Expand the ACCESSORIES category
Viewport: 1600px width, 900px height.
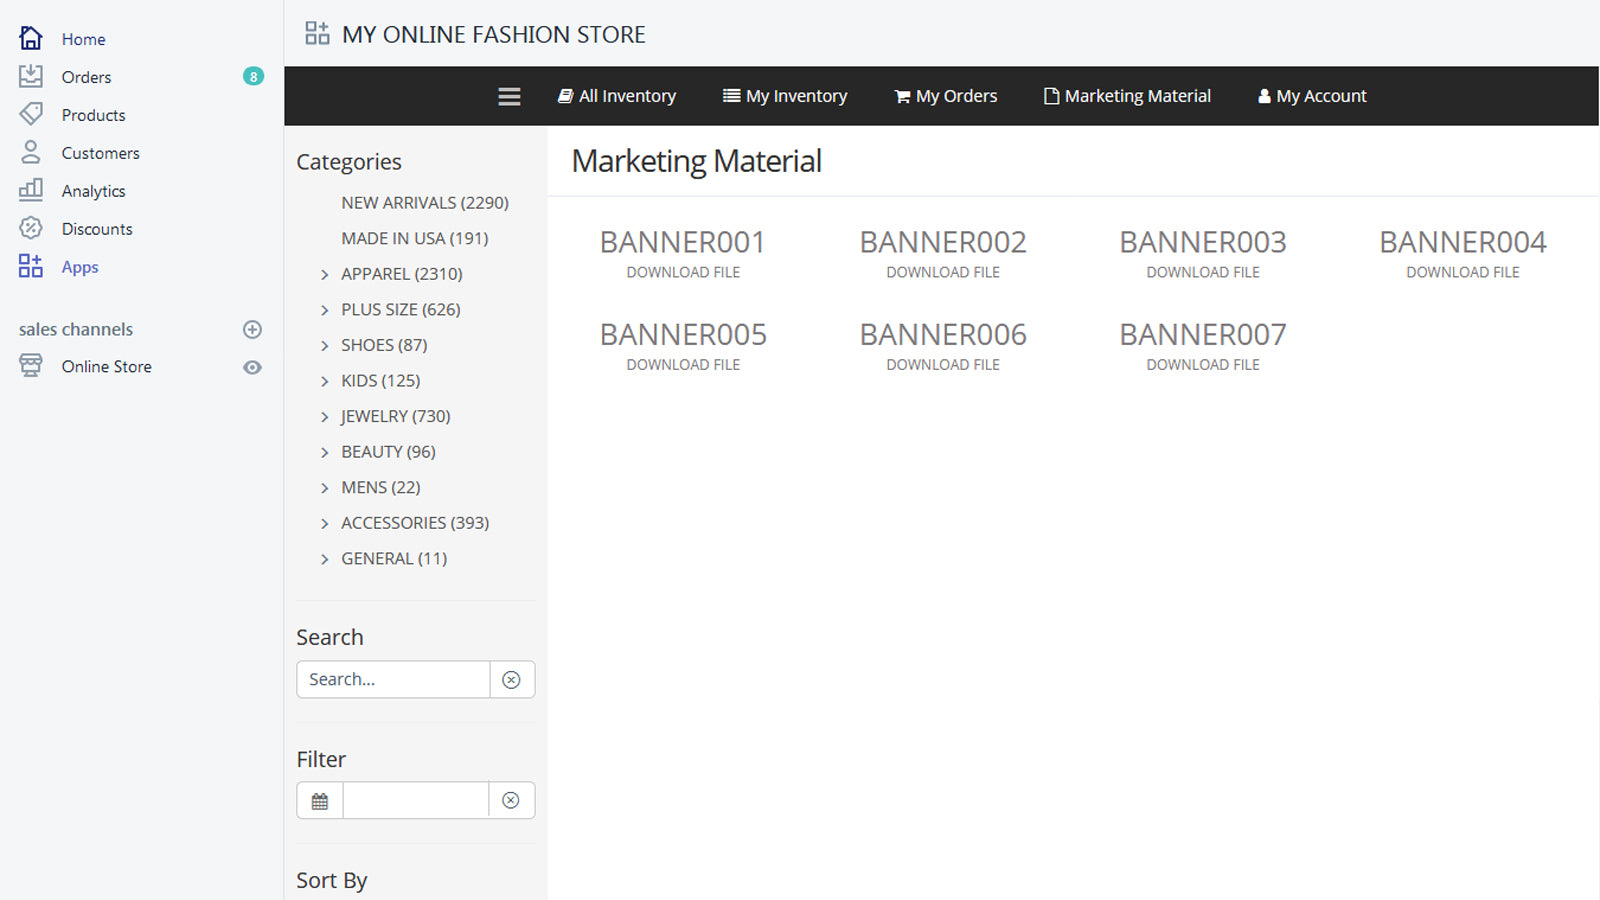pos(325,524)
